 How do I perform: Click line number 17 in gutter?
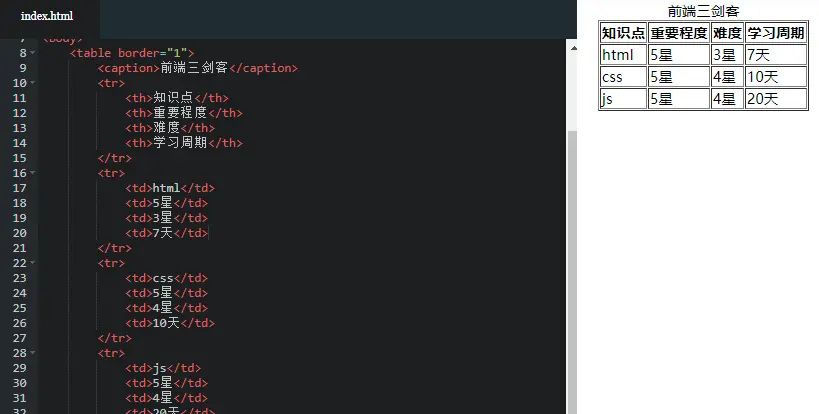(19, 188)
